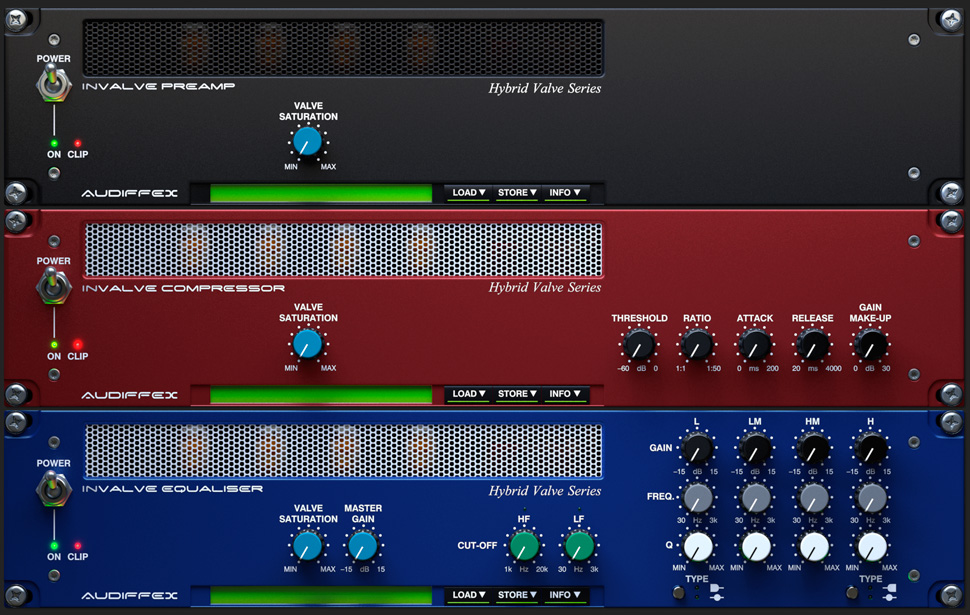Click the H band Gain knob

click(871, 448)
